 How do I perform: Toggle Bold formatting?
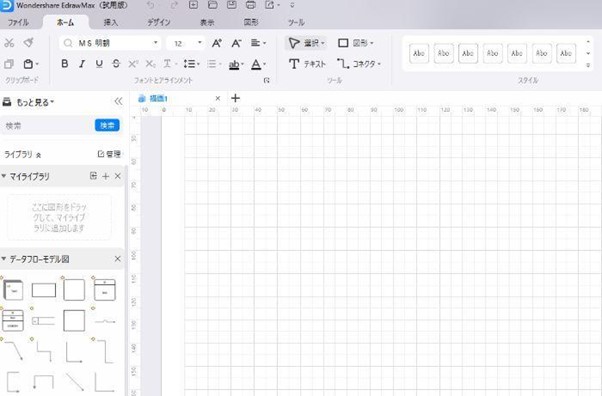click(64, 64)
